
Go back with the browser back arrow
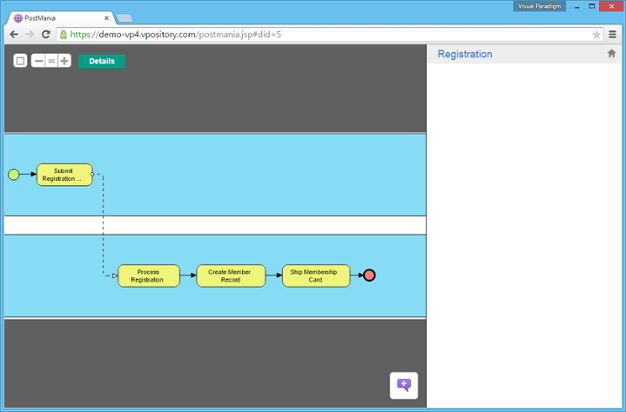pos(14,34)
